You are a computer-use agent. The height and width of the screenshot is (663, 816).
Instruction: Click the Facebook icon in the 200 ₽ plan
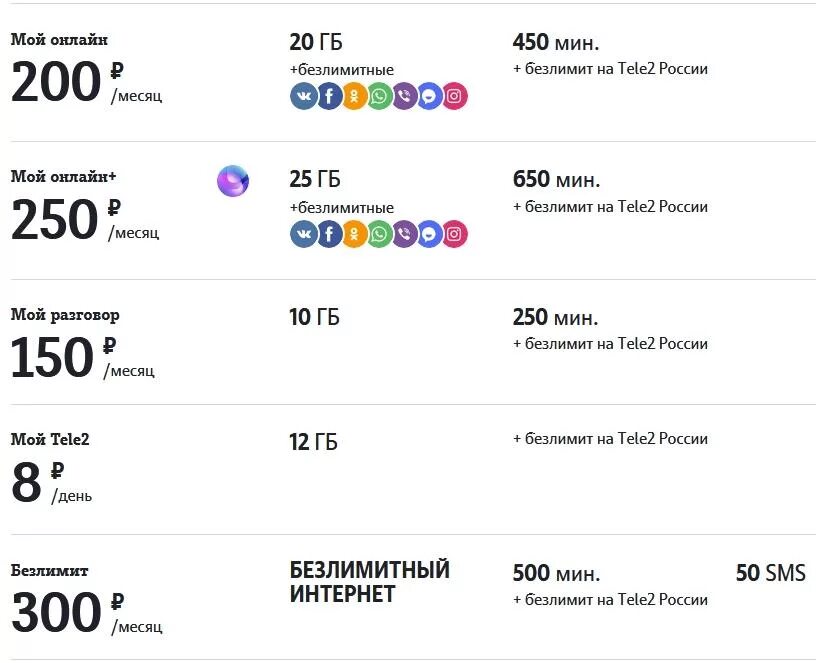tap(329, 97)
